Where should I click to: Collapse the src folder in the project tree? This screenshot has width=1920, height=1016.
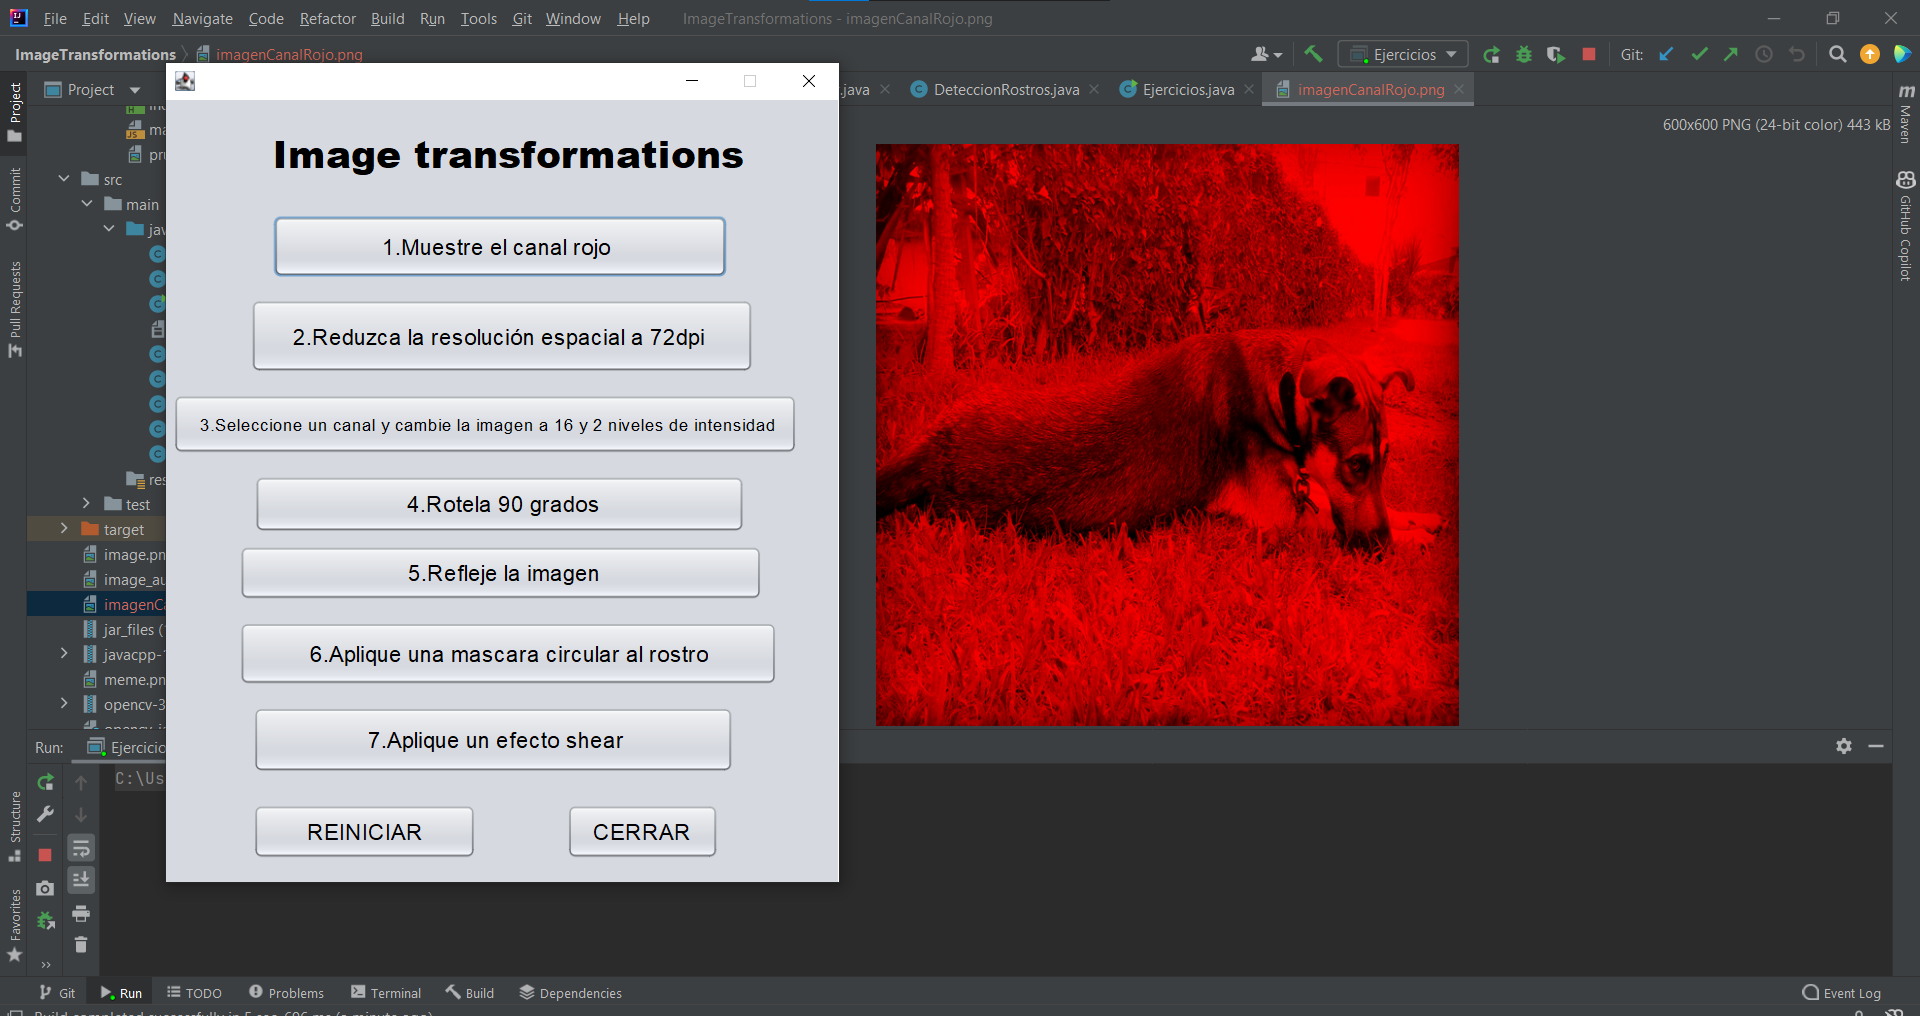coord(65,179)
